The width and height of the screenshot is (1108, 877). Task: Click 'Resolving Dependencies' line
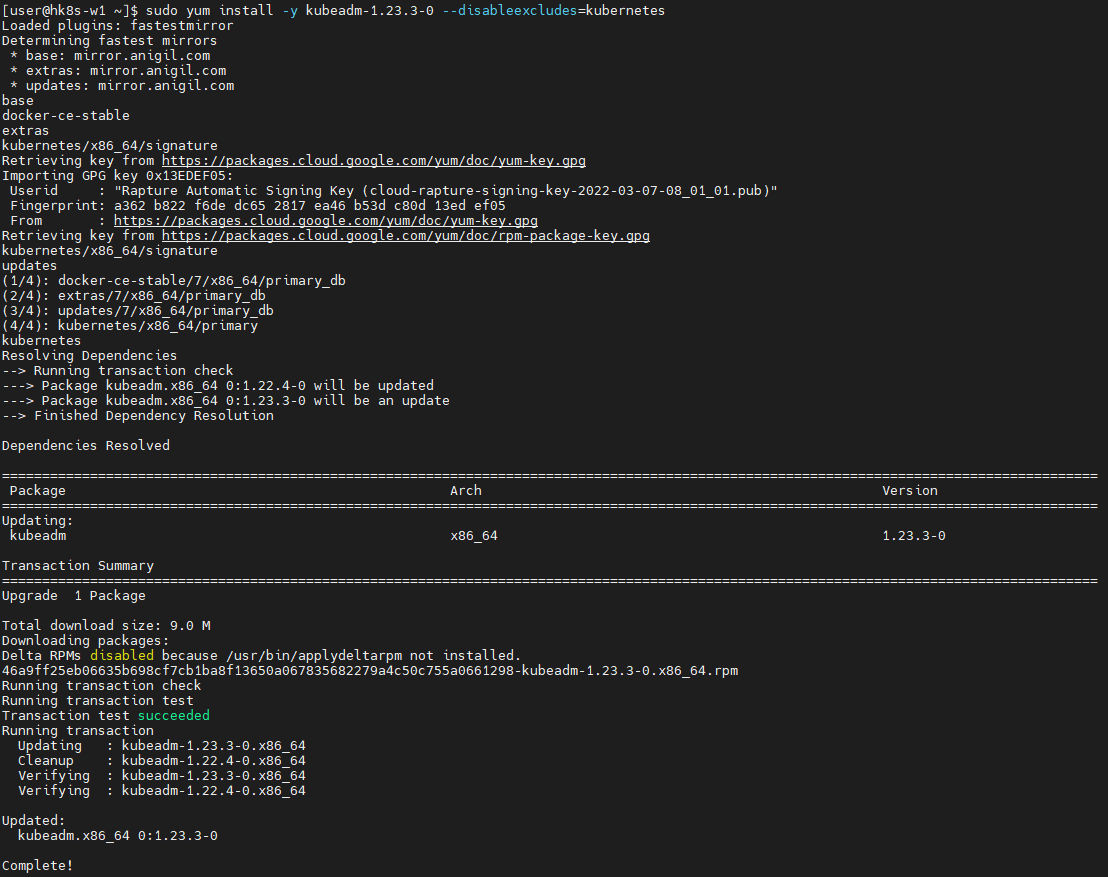90,355
